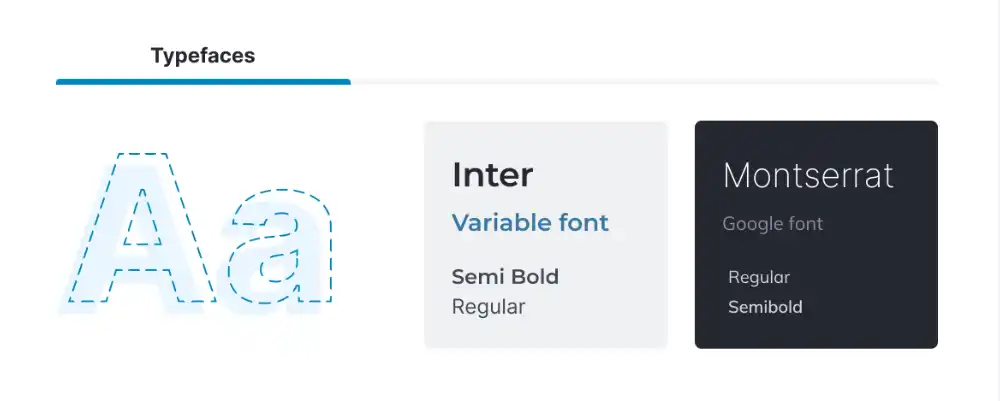Click the right stem of lowercase a
Image resolution: width=1000 pixels, height=401 pixels.
(x=317, y=260)
